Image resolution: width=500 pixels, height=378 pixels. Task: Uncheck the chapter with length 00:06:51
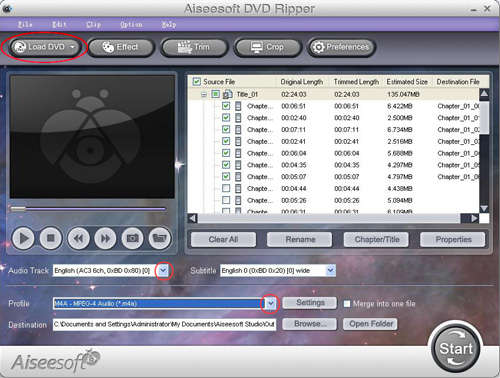coord(226,106)
